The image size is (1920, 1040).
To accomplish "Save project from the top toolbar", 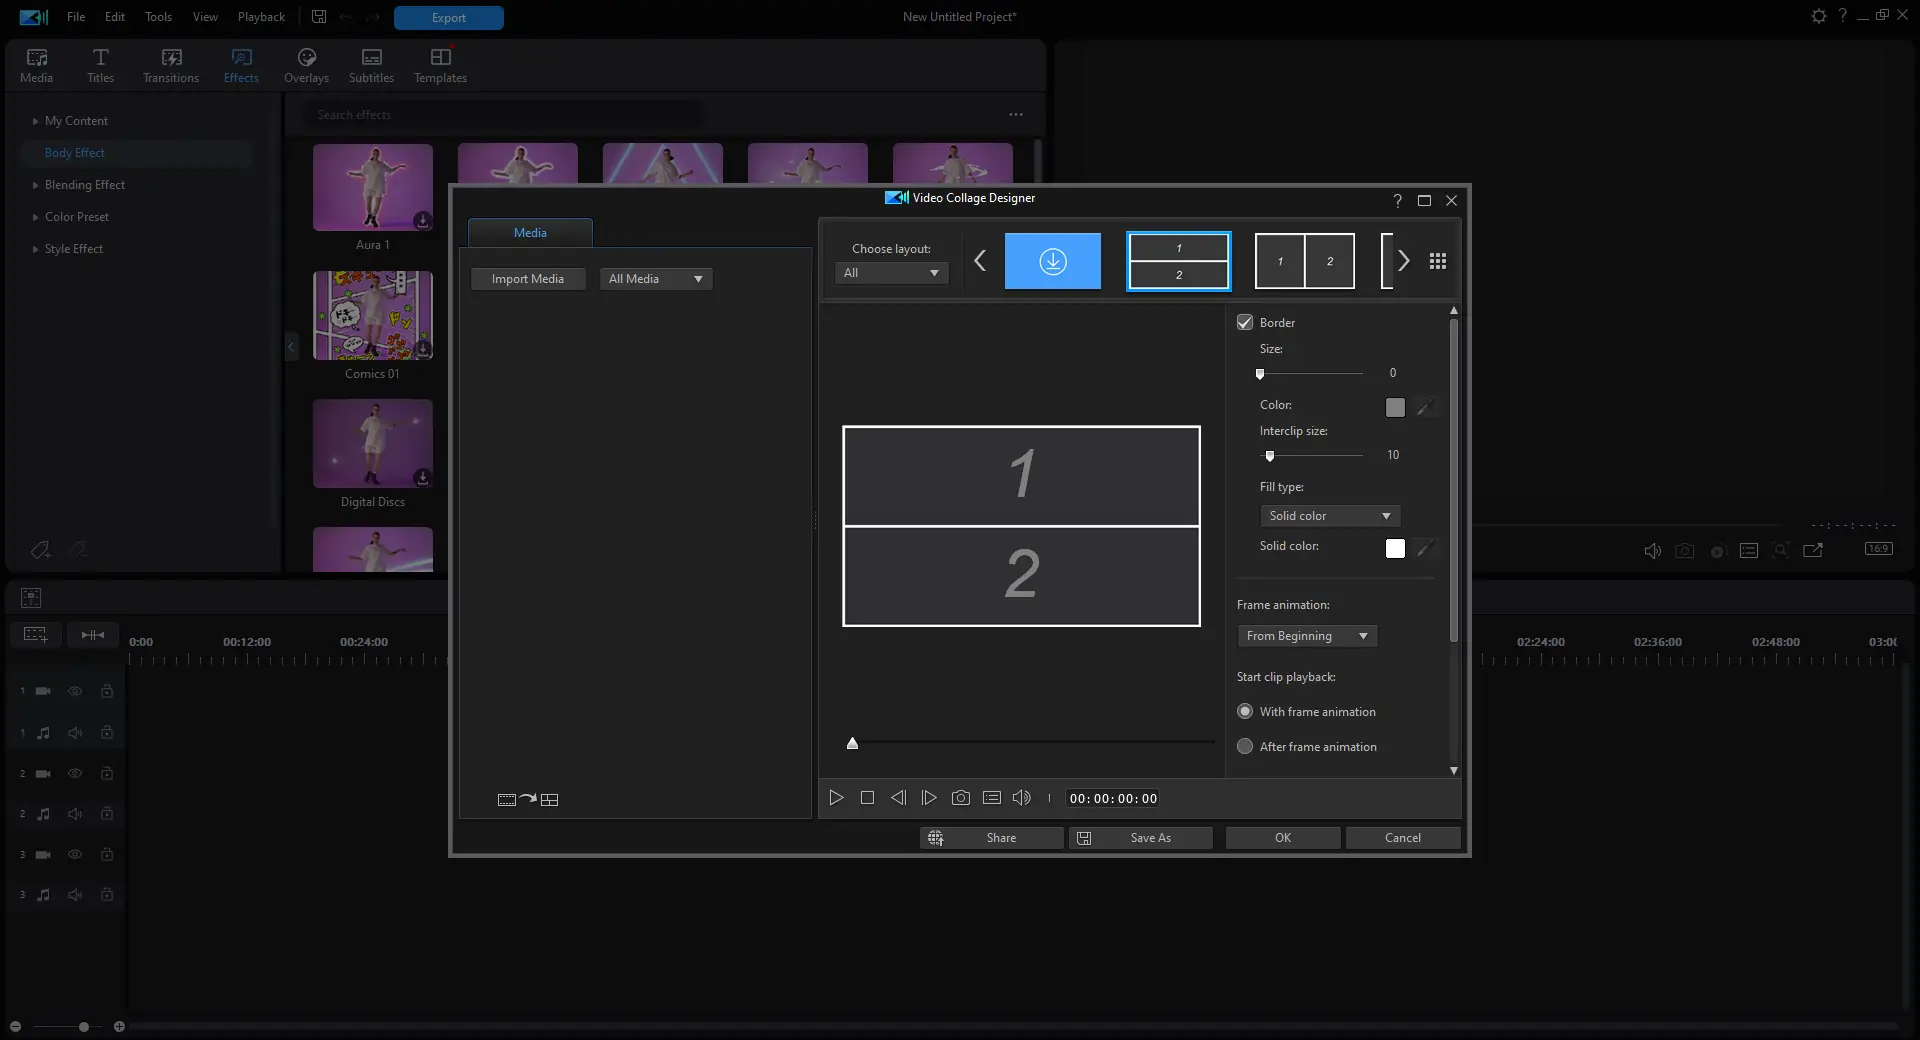I will (319, 17).
